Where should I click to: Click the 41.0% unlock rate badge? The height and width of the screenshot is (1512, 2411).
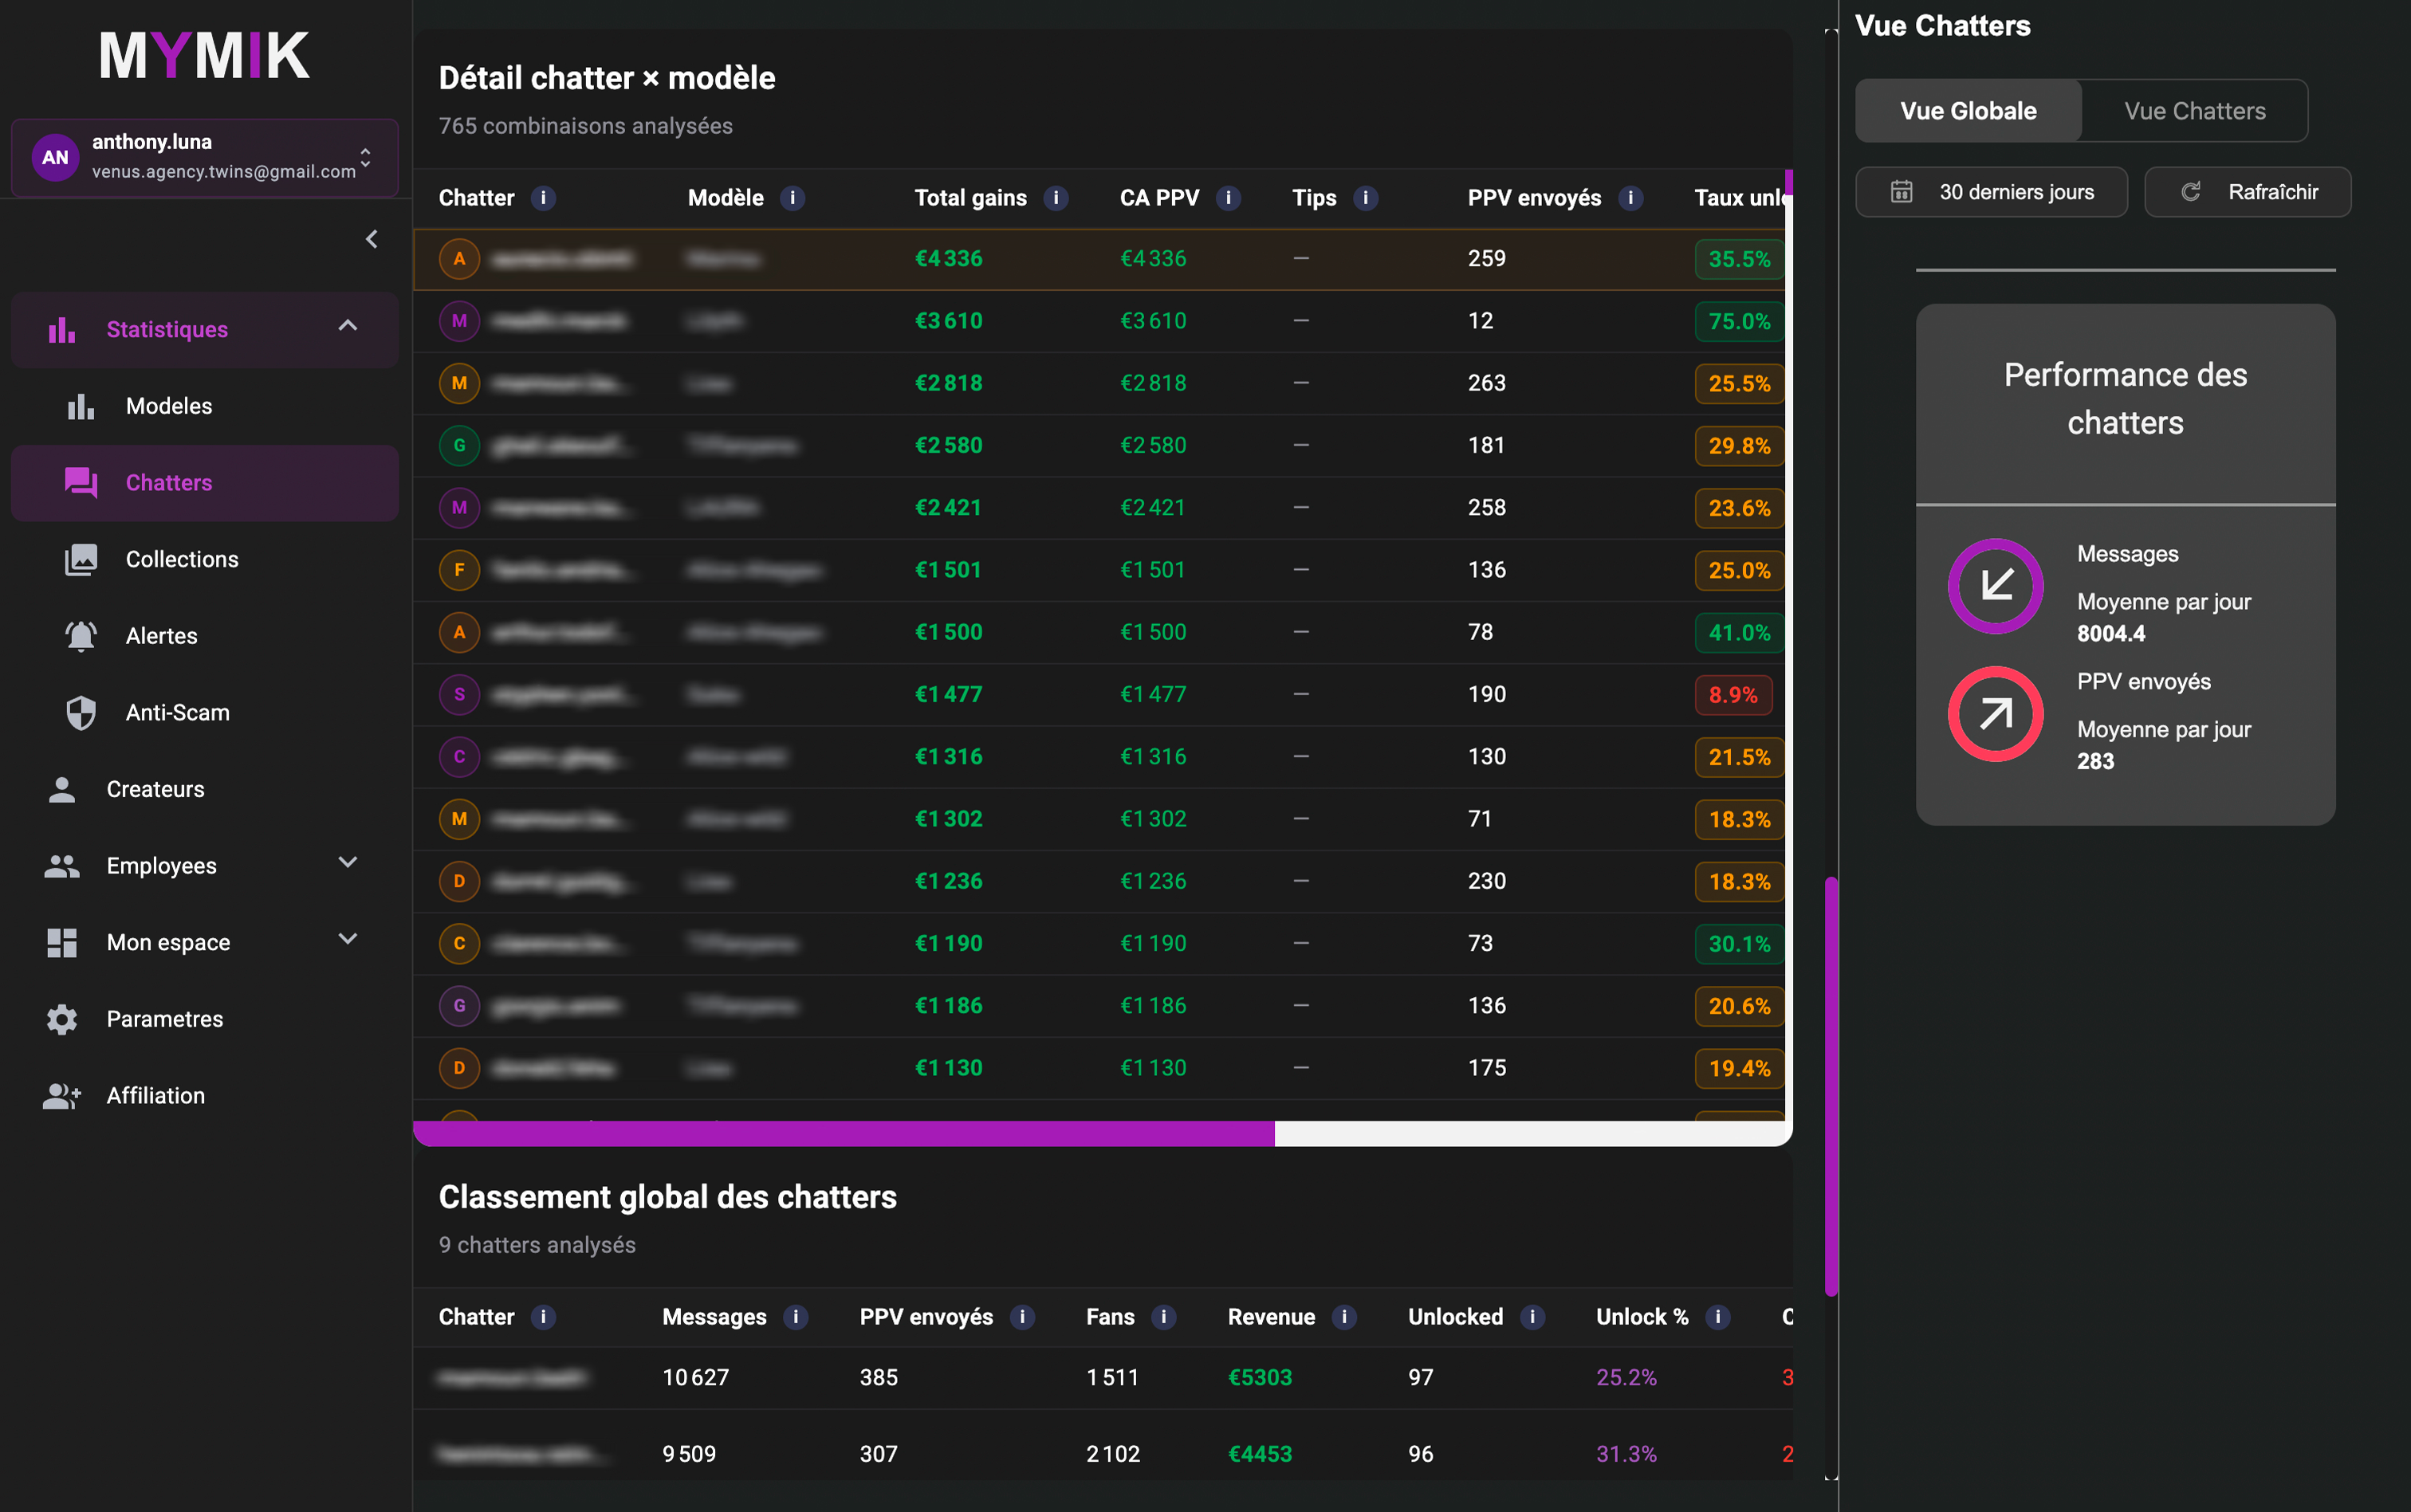[x=1739, y=633]
